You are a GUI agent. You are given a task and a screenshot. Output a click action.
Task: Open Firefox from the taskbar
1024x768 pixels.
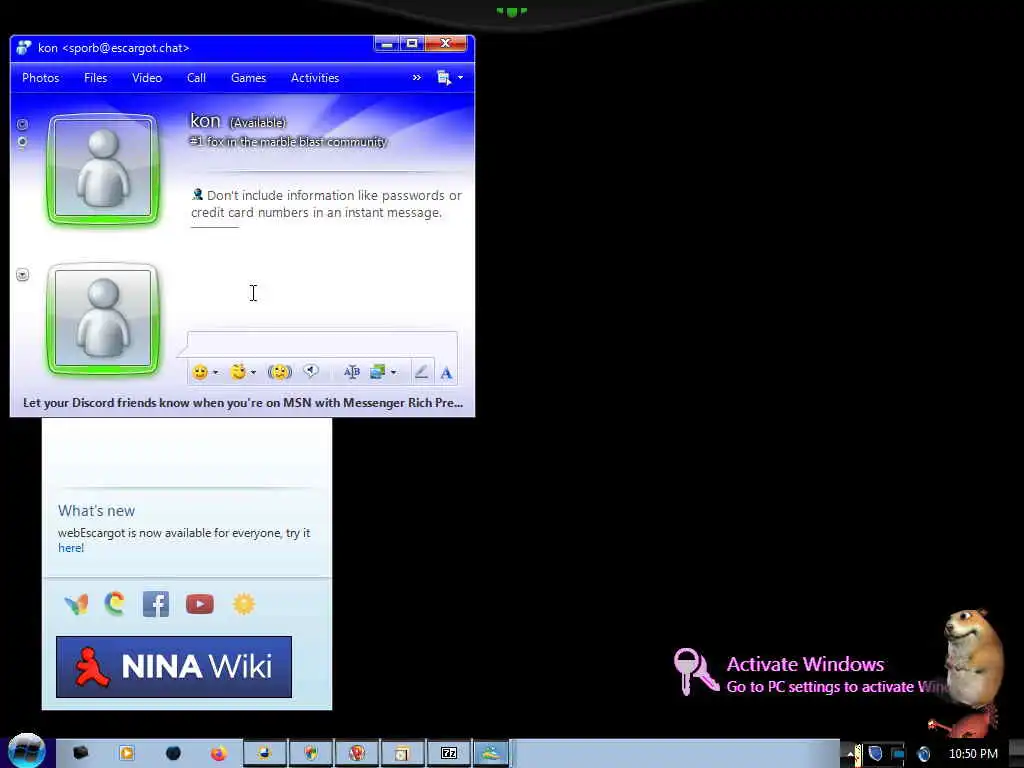(219, 754)
